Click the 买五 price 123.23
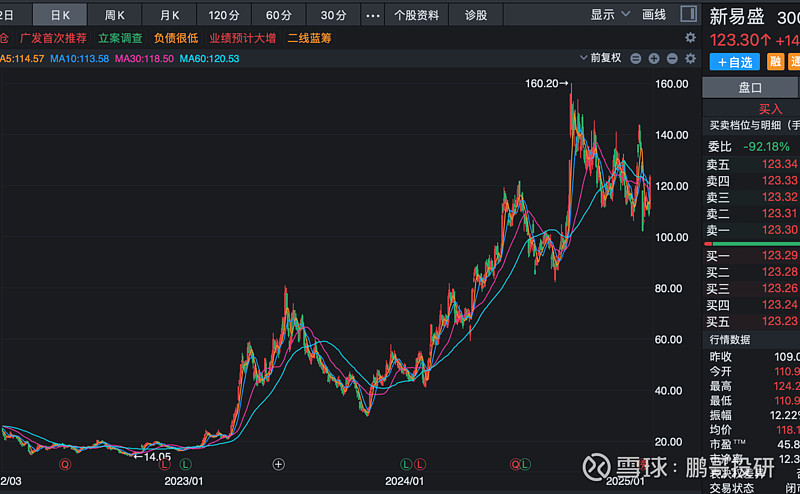This screenshot has width=800, height=494. click(x=779, y=321)
